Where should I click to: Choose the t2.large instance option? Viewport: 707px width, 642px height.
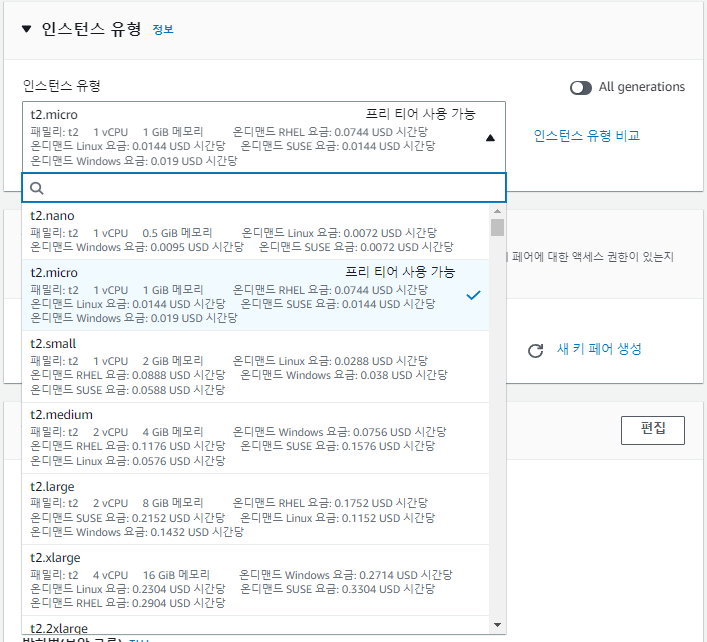click(256, 509)
